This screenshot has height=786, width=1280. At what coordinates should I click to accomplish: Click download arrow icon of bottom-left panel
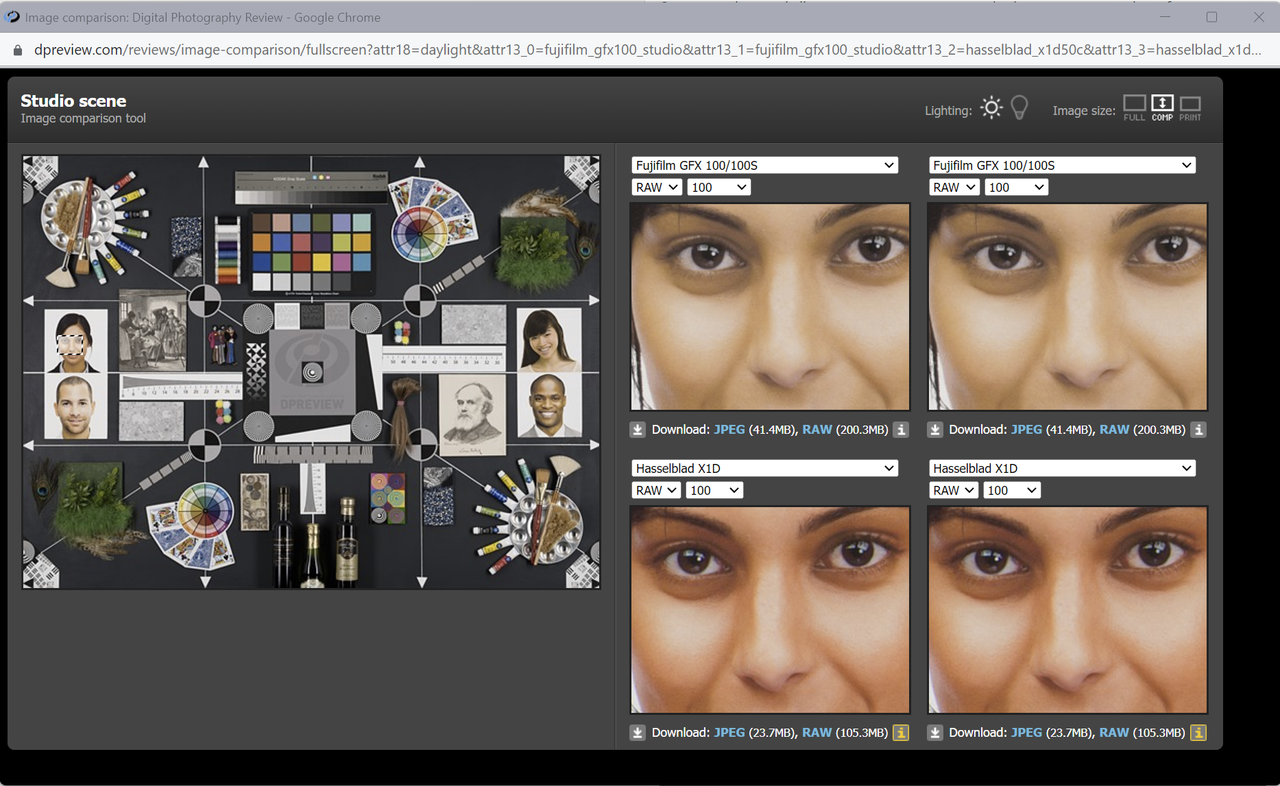point(638,732)
